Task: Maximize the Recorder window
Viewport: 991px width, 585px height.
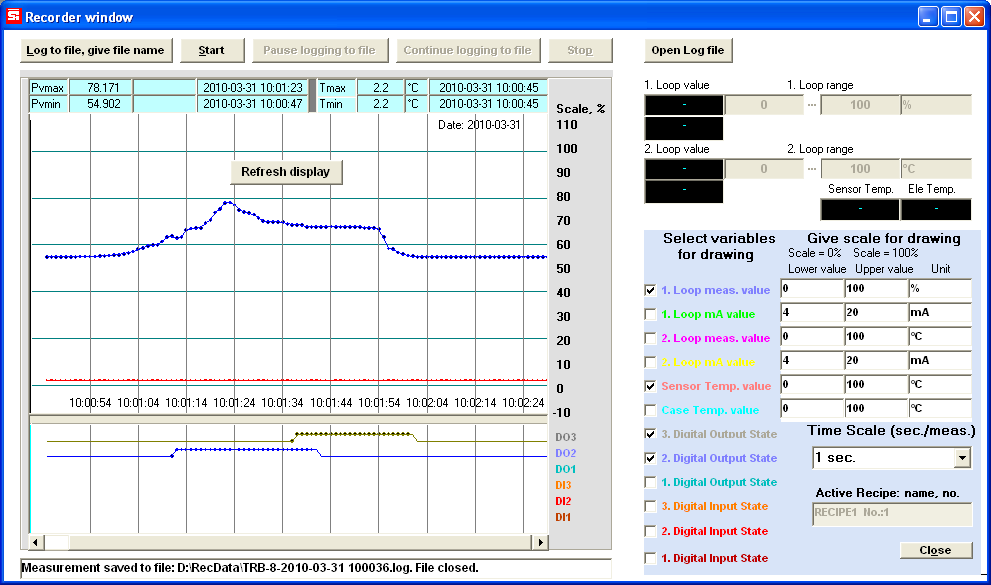Action: point(951,17)
